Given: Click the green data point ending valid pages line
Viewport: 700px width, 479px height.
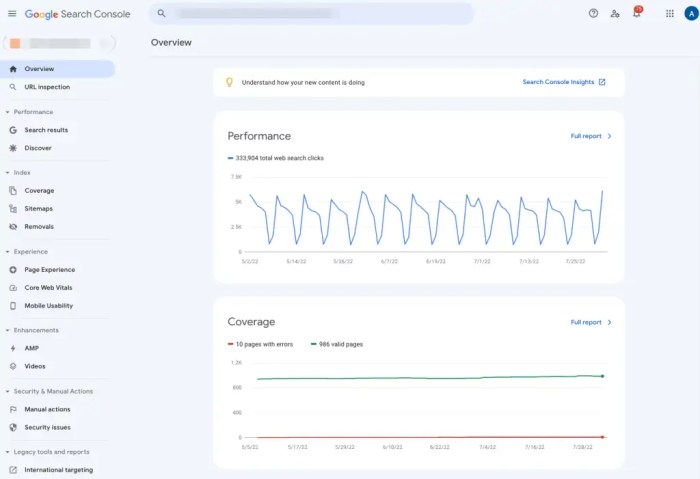Looking at the screenshot, I should pos(602,376).
